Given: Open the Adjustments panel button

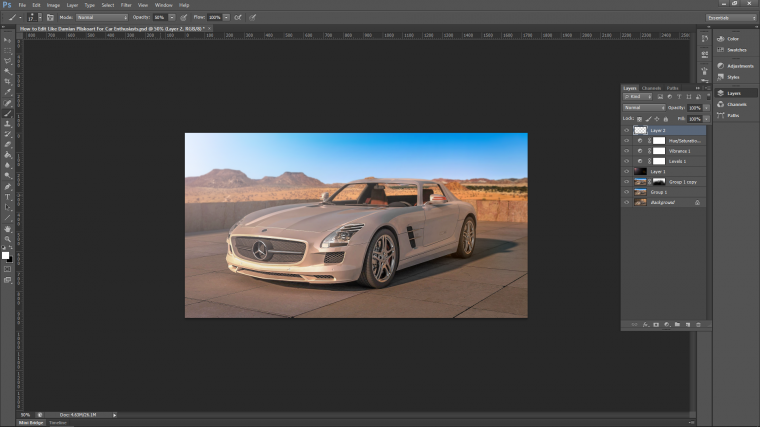Looking at the screenshot, I should (x=735, y=66).
